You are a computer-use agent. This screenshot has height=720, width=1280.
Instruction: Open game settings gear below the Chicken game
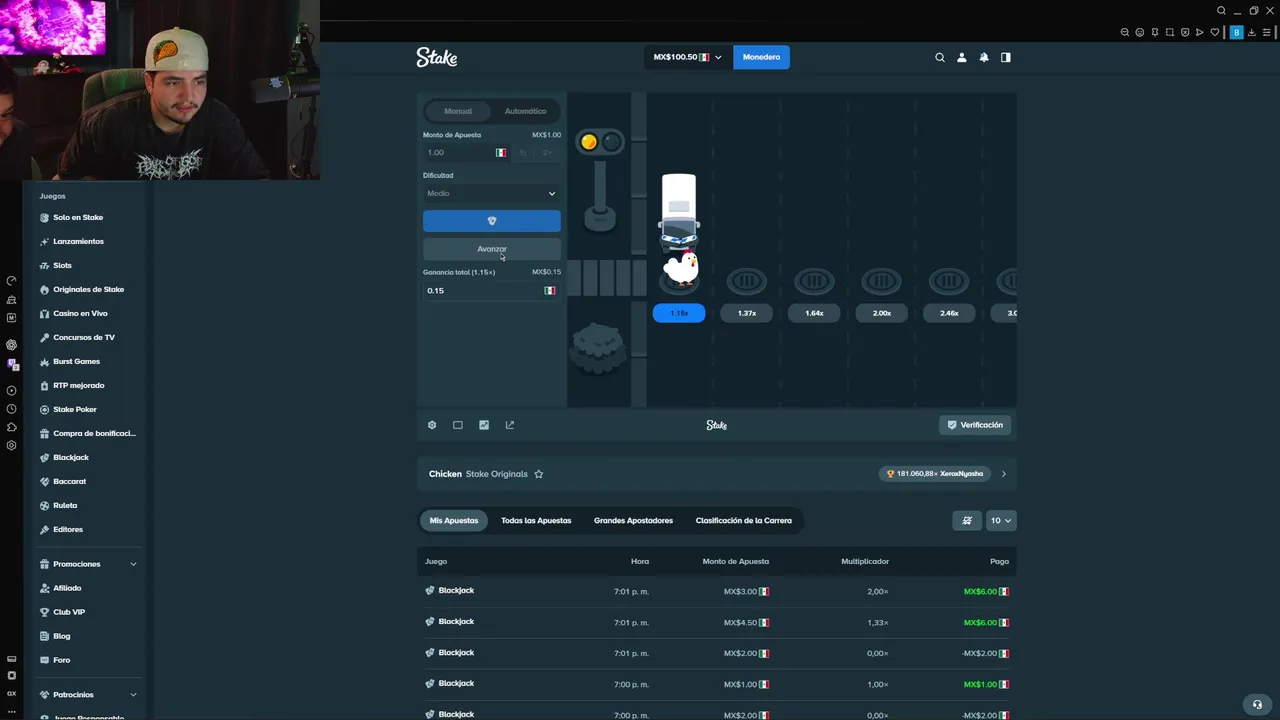432,425
